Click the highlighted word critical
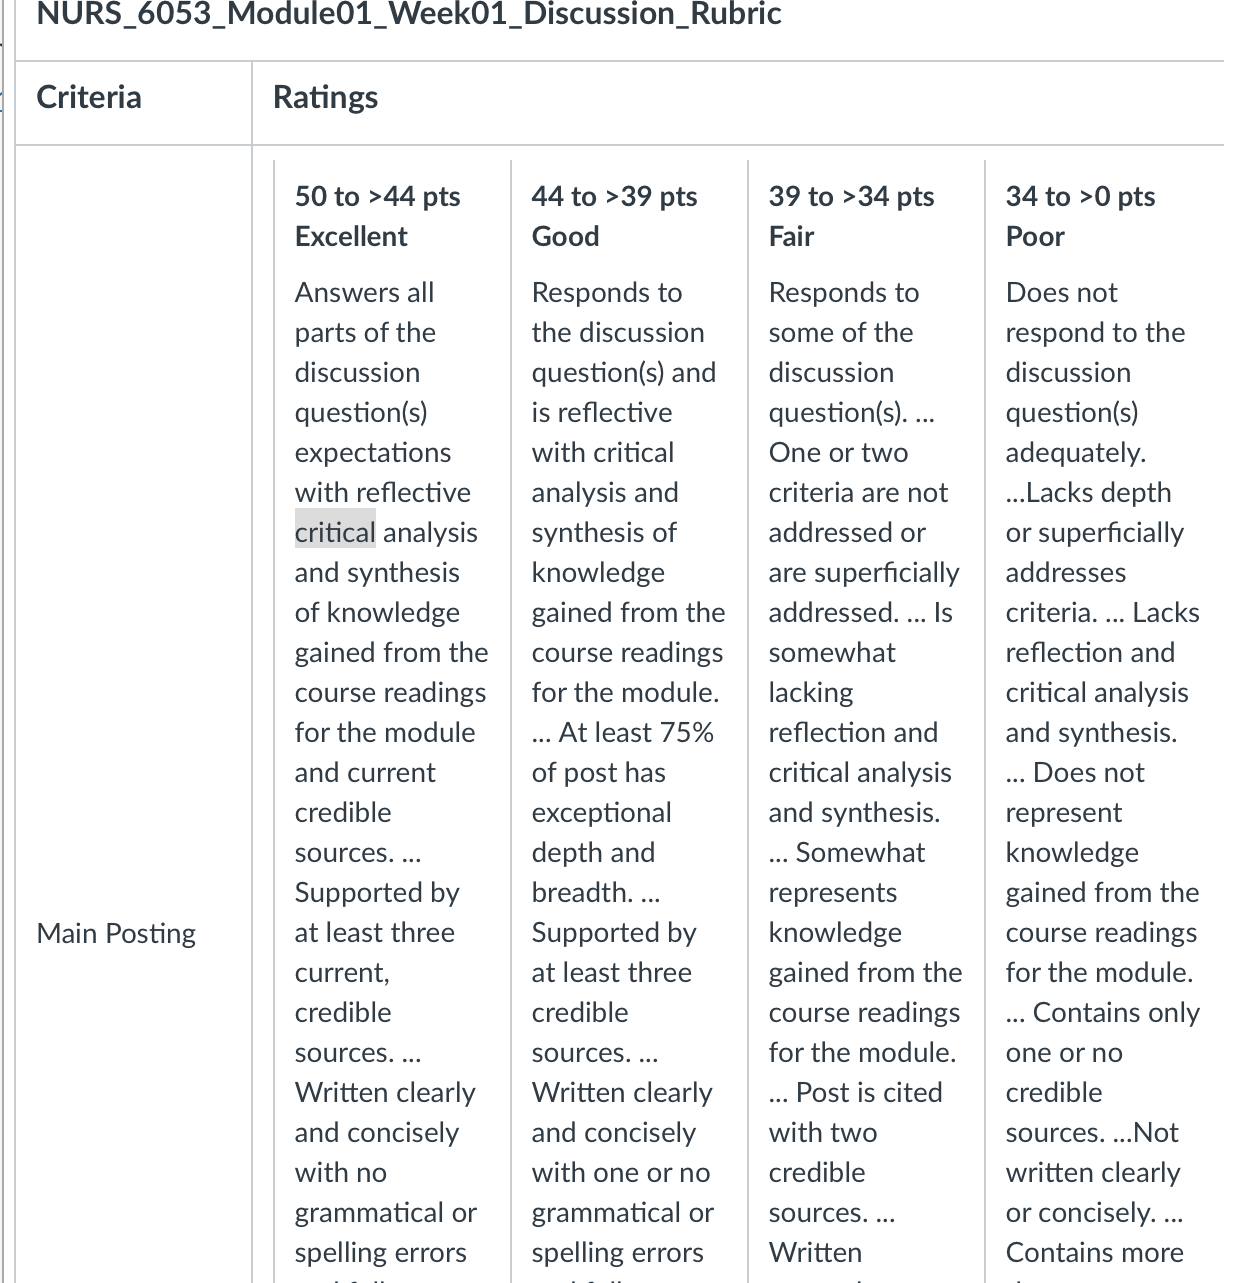Viewport: 1251px width, 1283px height. point(335,532)
